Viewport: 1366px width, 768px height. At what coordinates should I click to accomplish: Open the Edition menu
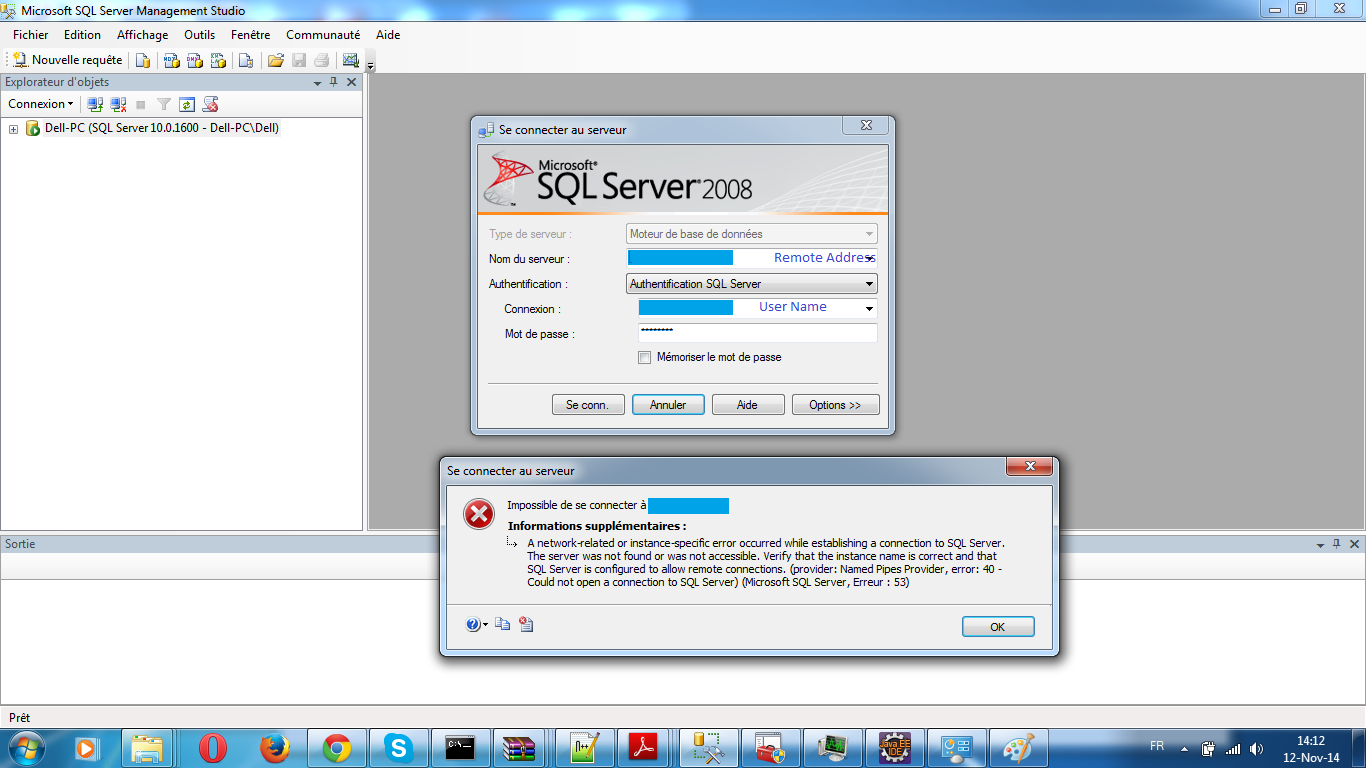pyautogui.click(x=82, y=35)
